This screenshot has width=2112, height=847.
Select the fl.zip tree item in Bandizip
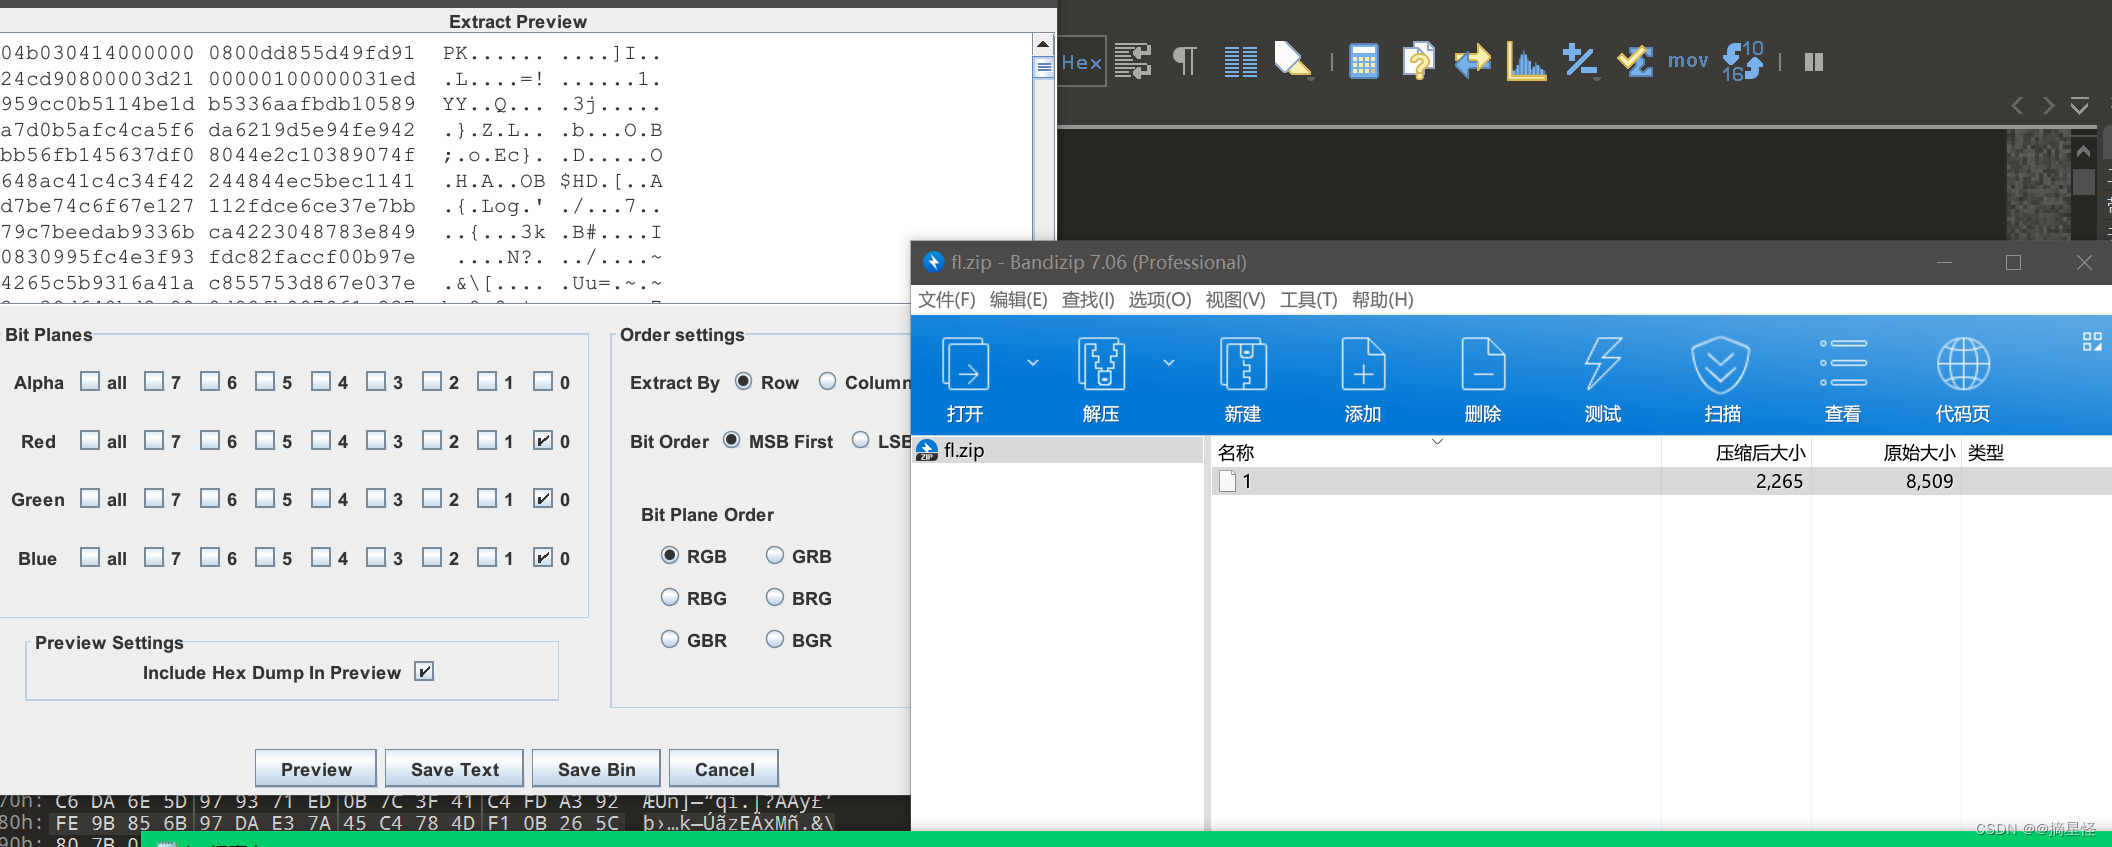[1058, 450]
